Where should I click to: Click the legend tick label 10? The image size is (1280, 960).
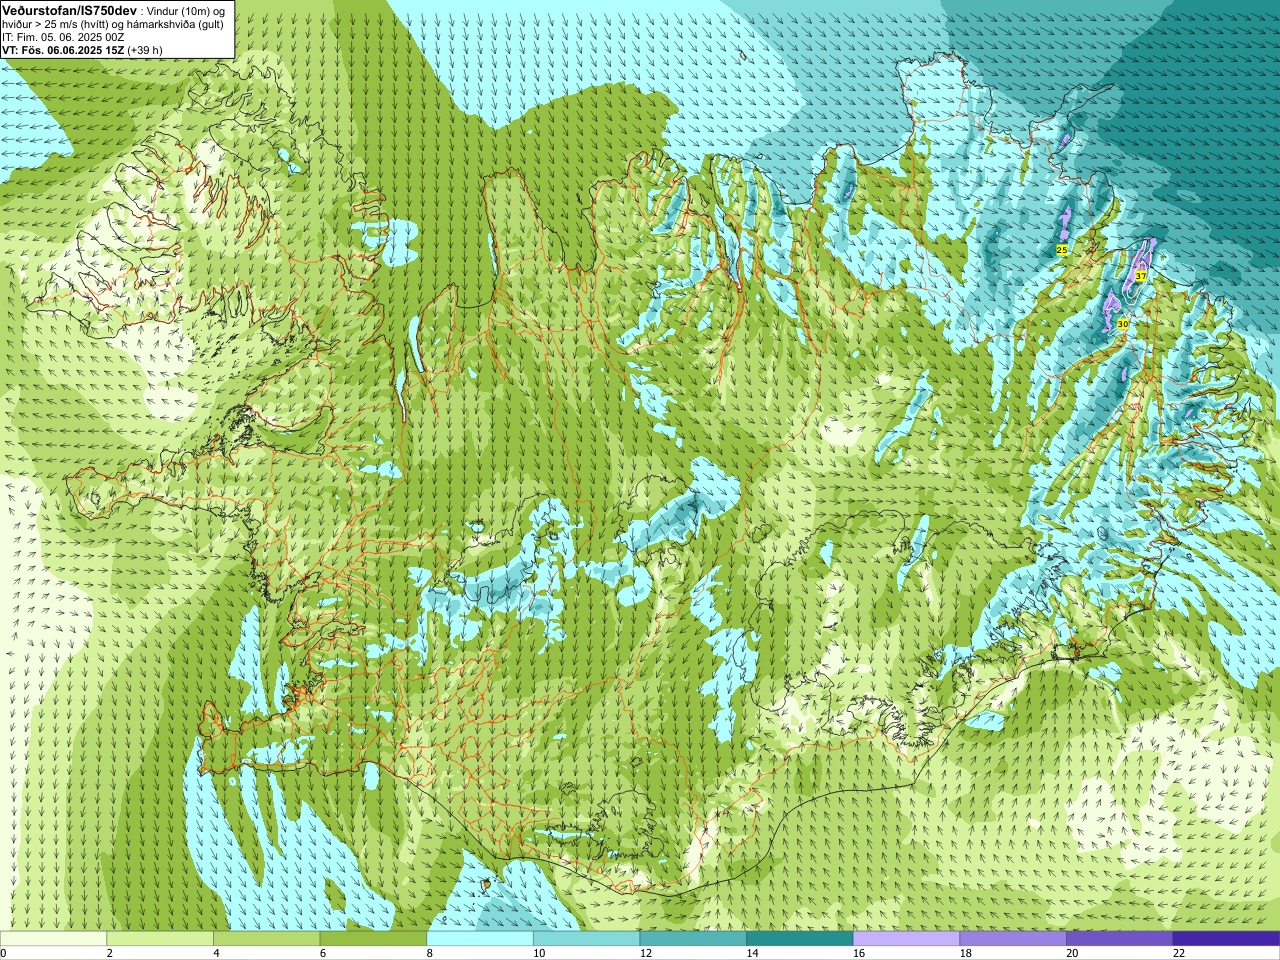click(539, 953)
